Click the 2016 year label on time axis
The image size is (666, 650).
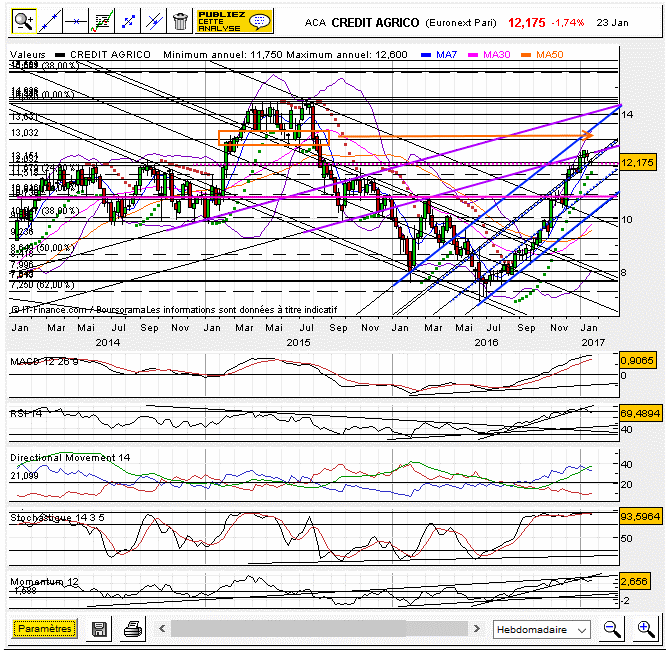coord(486,342)
